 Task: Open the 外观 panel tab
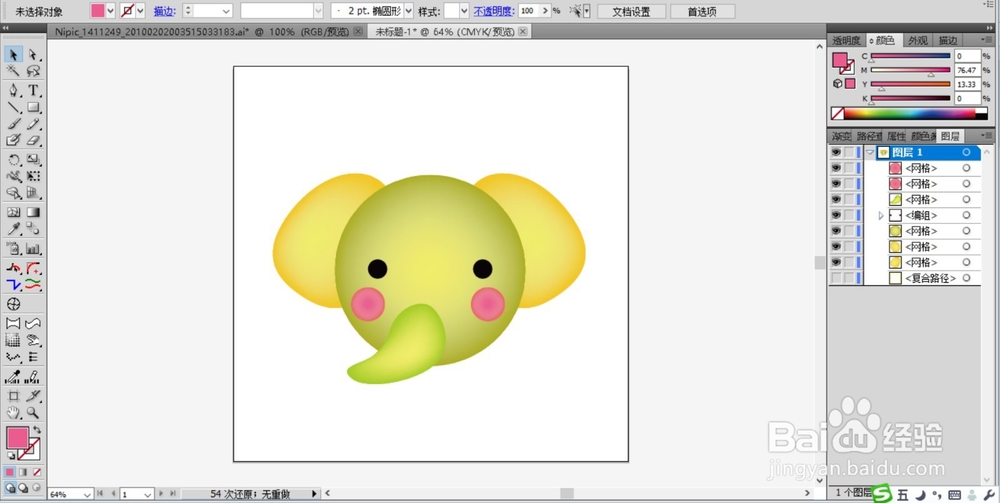(918, 40)
